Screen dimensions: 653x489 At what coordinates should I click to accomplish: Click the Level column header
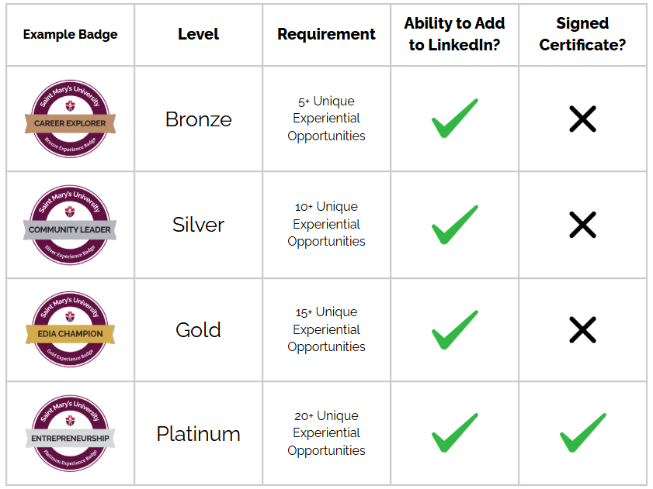click(198, 34)
